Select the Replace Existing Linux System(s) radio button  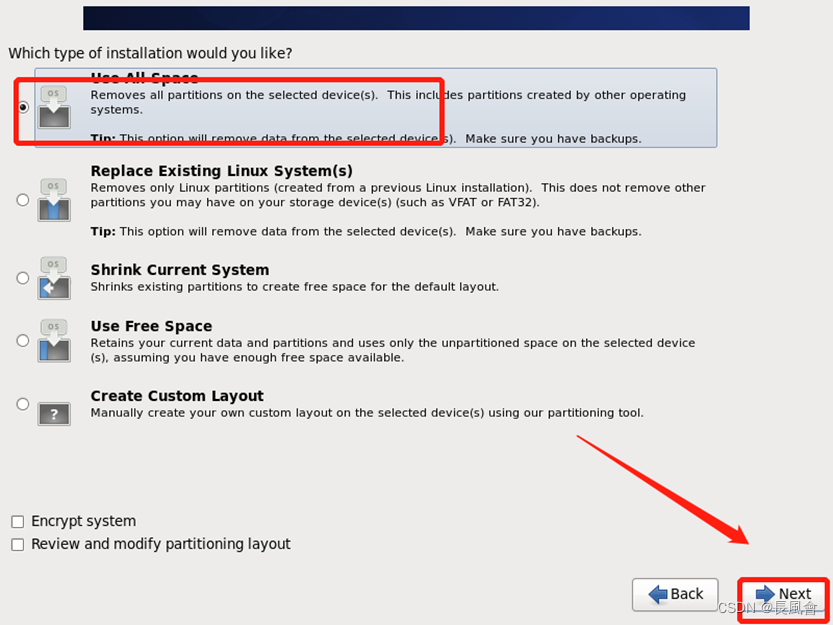click(23, 200)
